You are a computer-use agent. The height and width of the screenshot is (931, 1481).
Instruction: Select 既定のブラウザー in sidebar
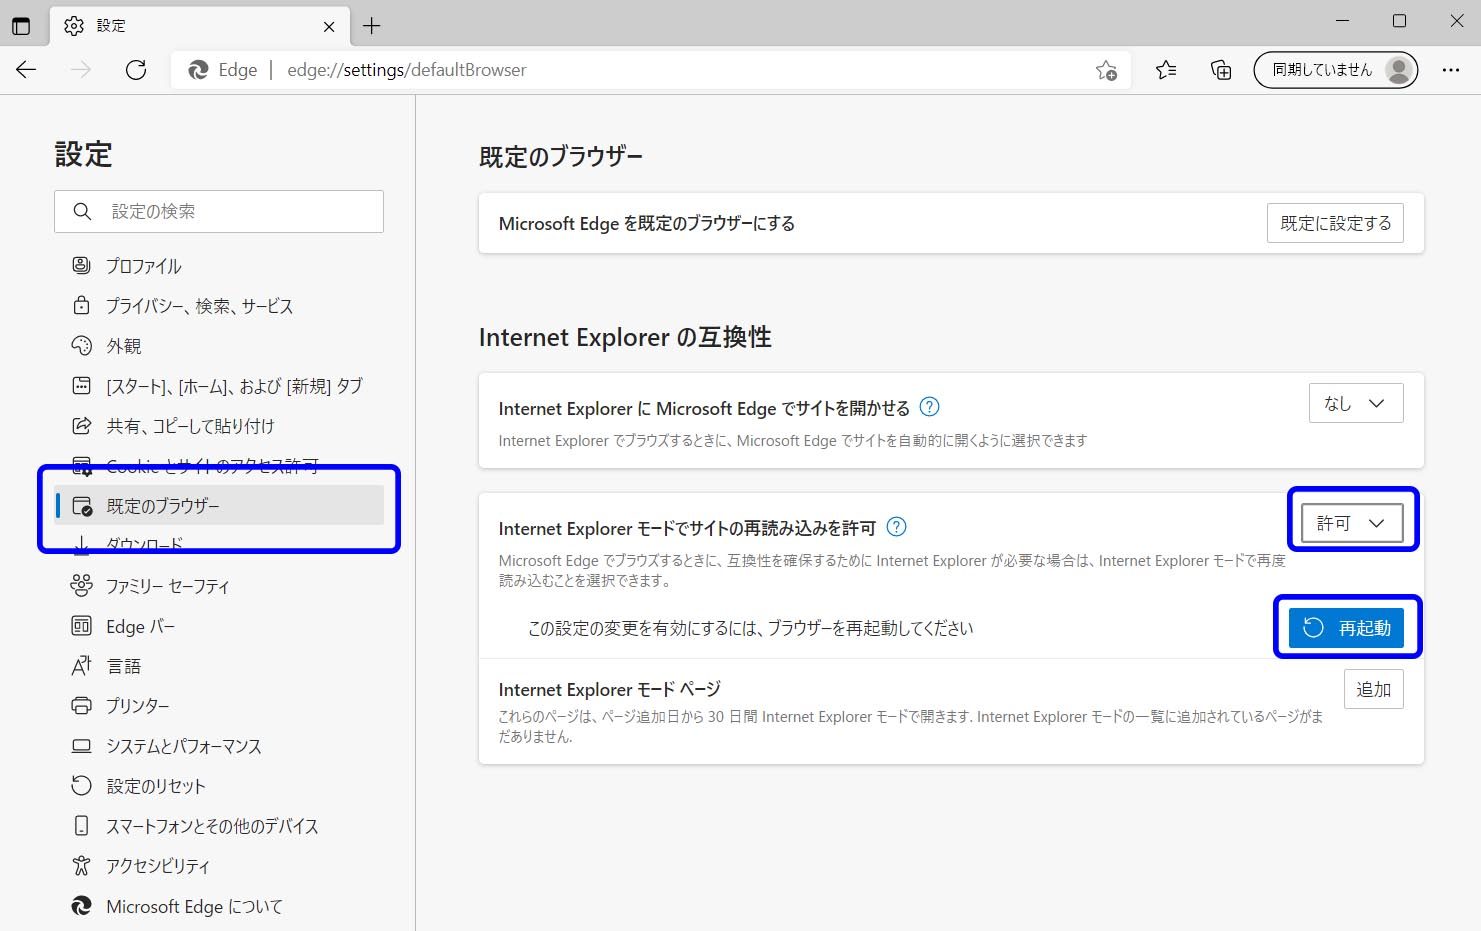click(219, 506)
